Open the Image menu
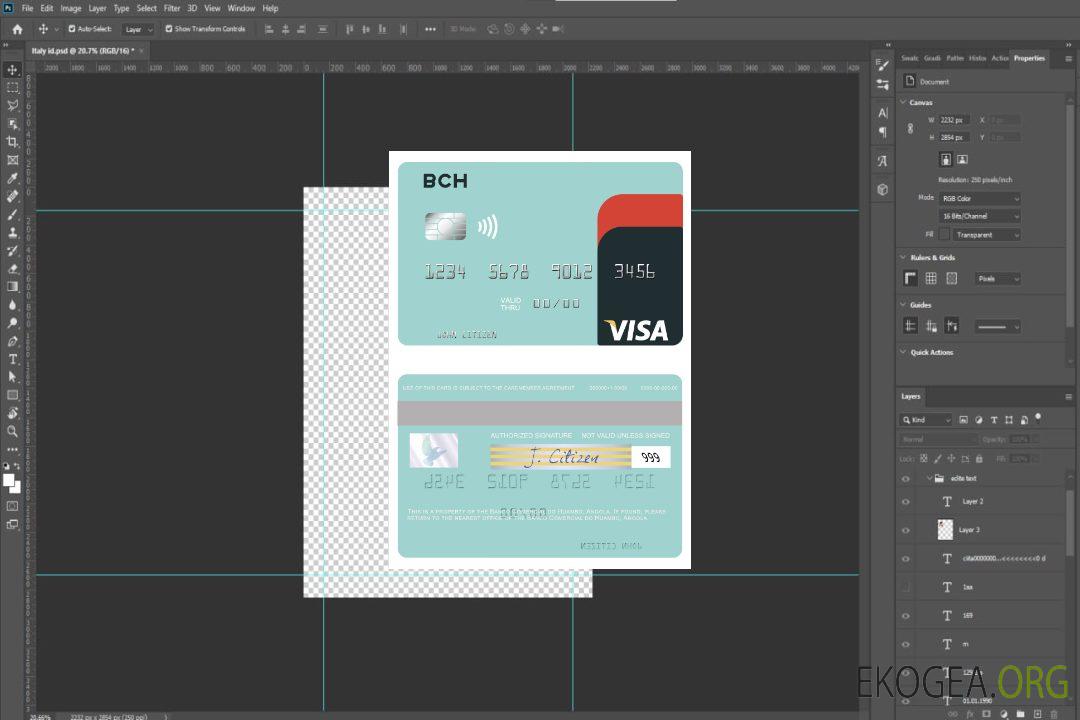The width and height of the screenshot is (1080, 720). pyautogui.click(x=71, y=8)
